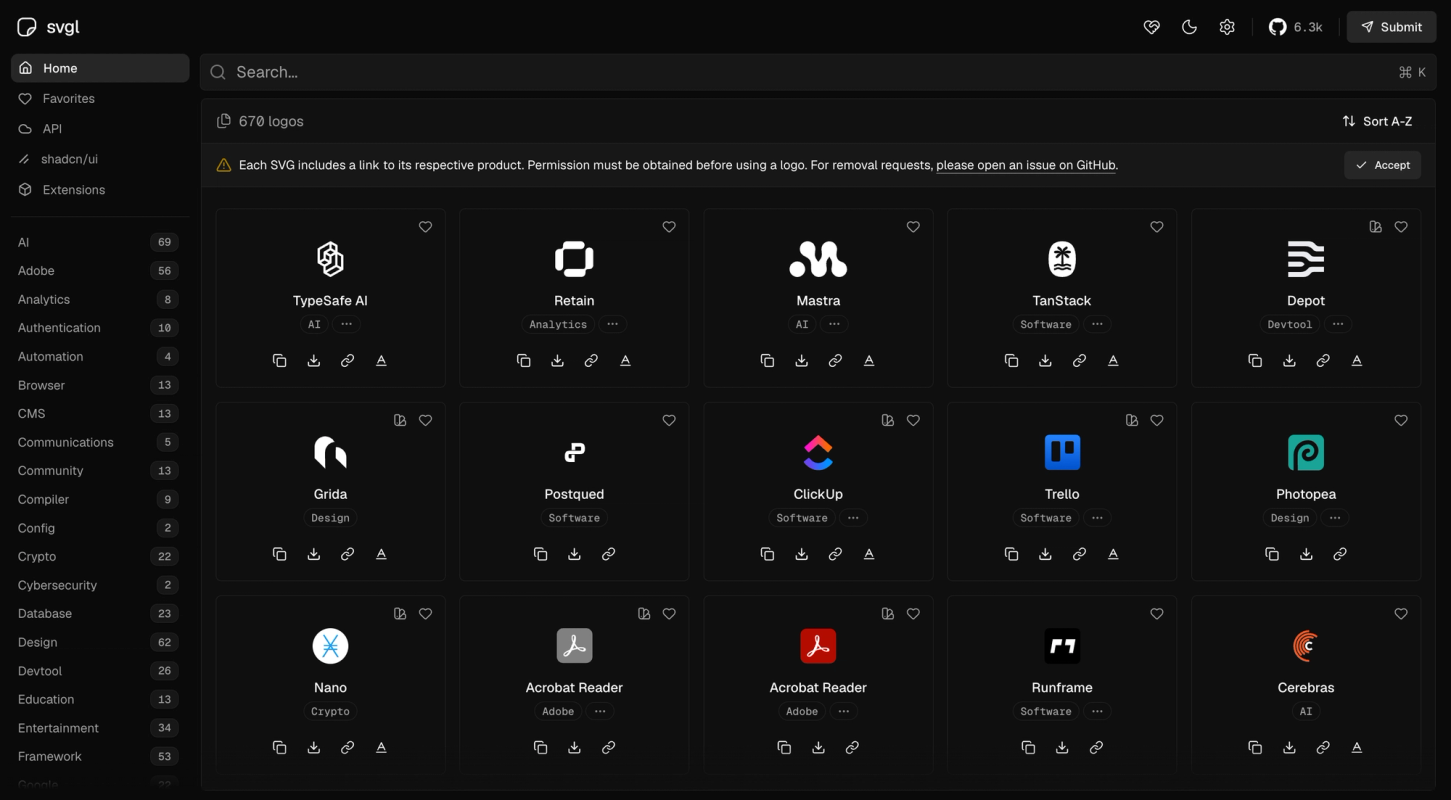The image size is (1451, 800).
Task: Expand more categories for TypeSafe AI
Action: point(346,324)
